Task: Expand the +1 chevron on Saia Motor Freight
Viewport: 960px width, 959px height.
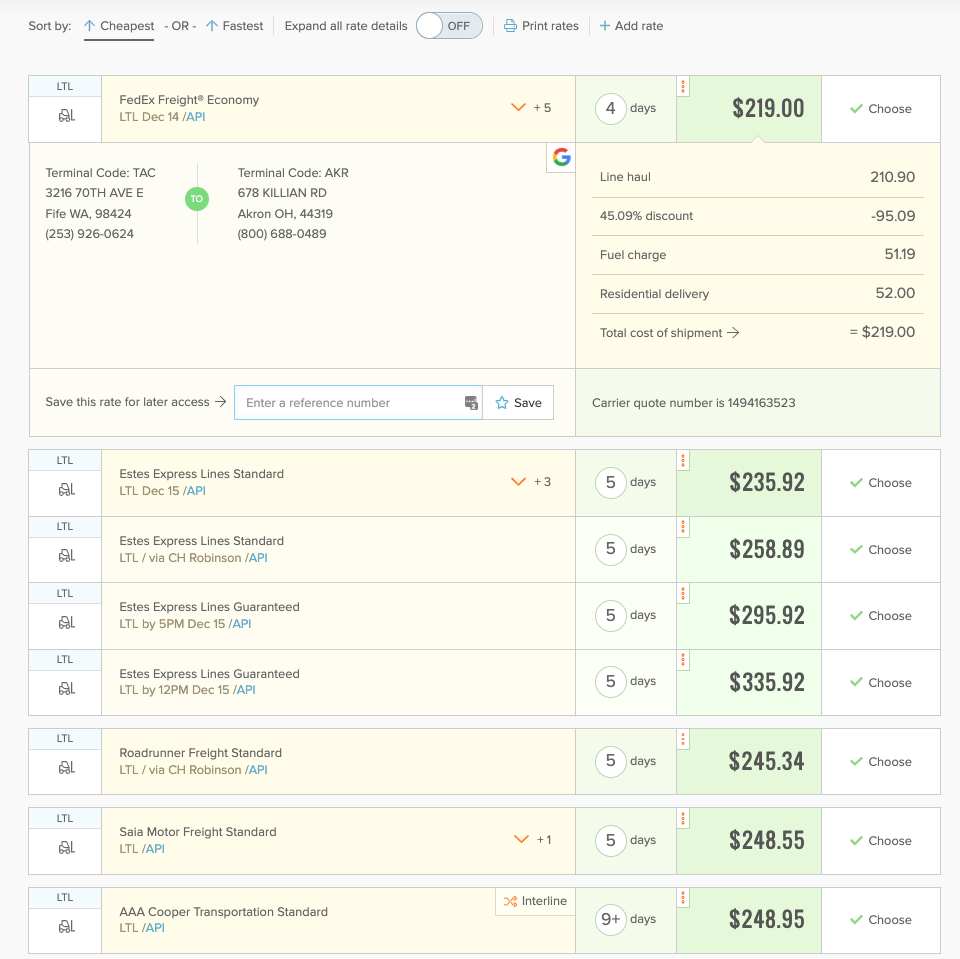Action: pos(521,840)
